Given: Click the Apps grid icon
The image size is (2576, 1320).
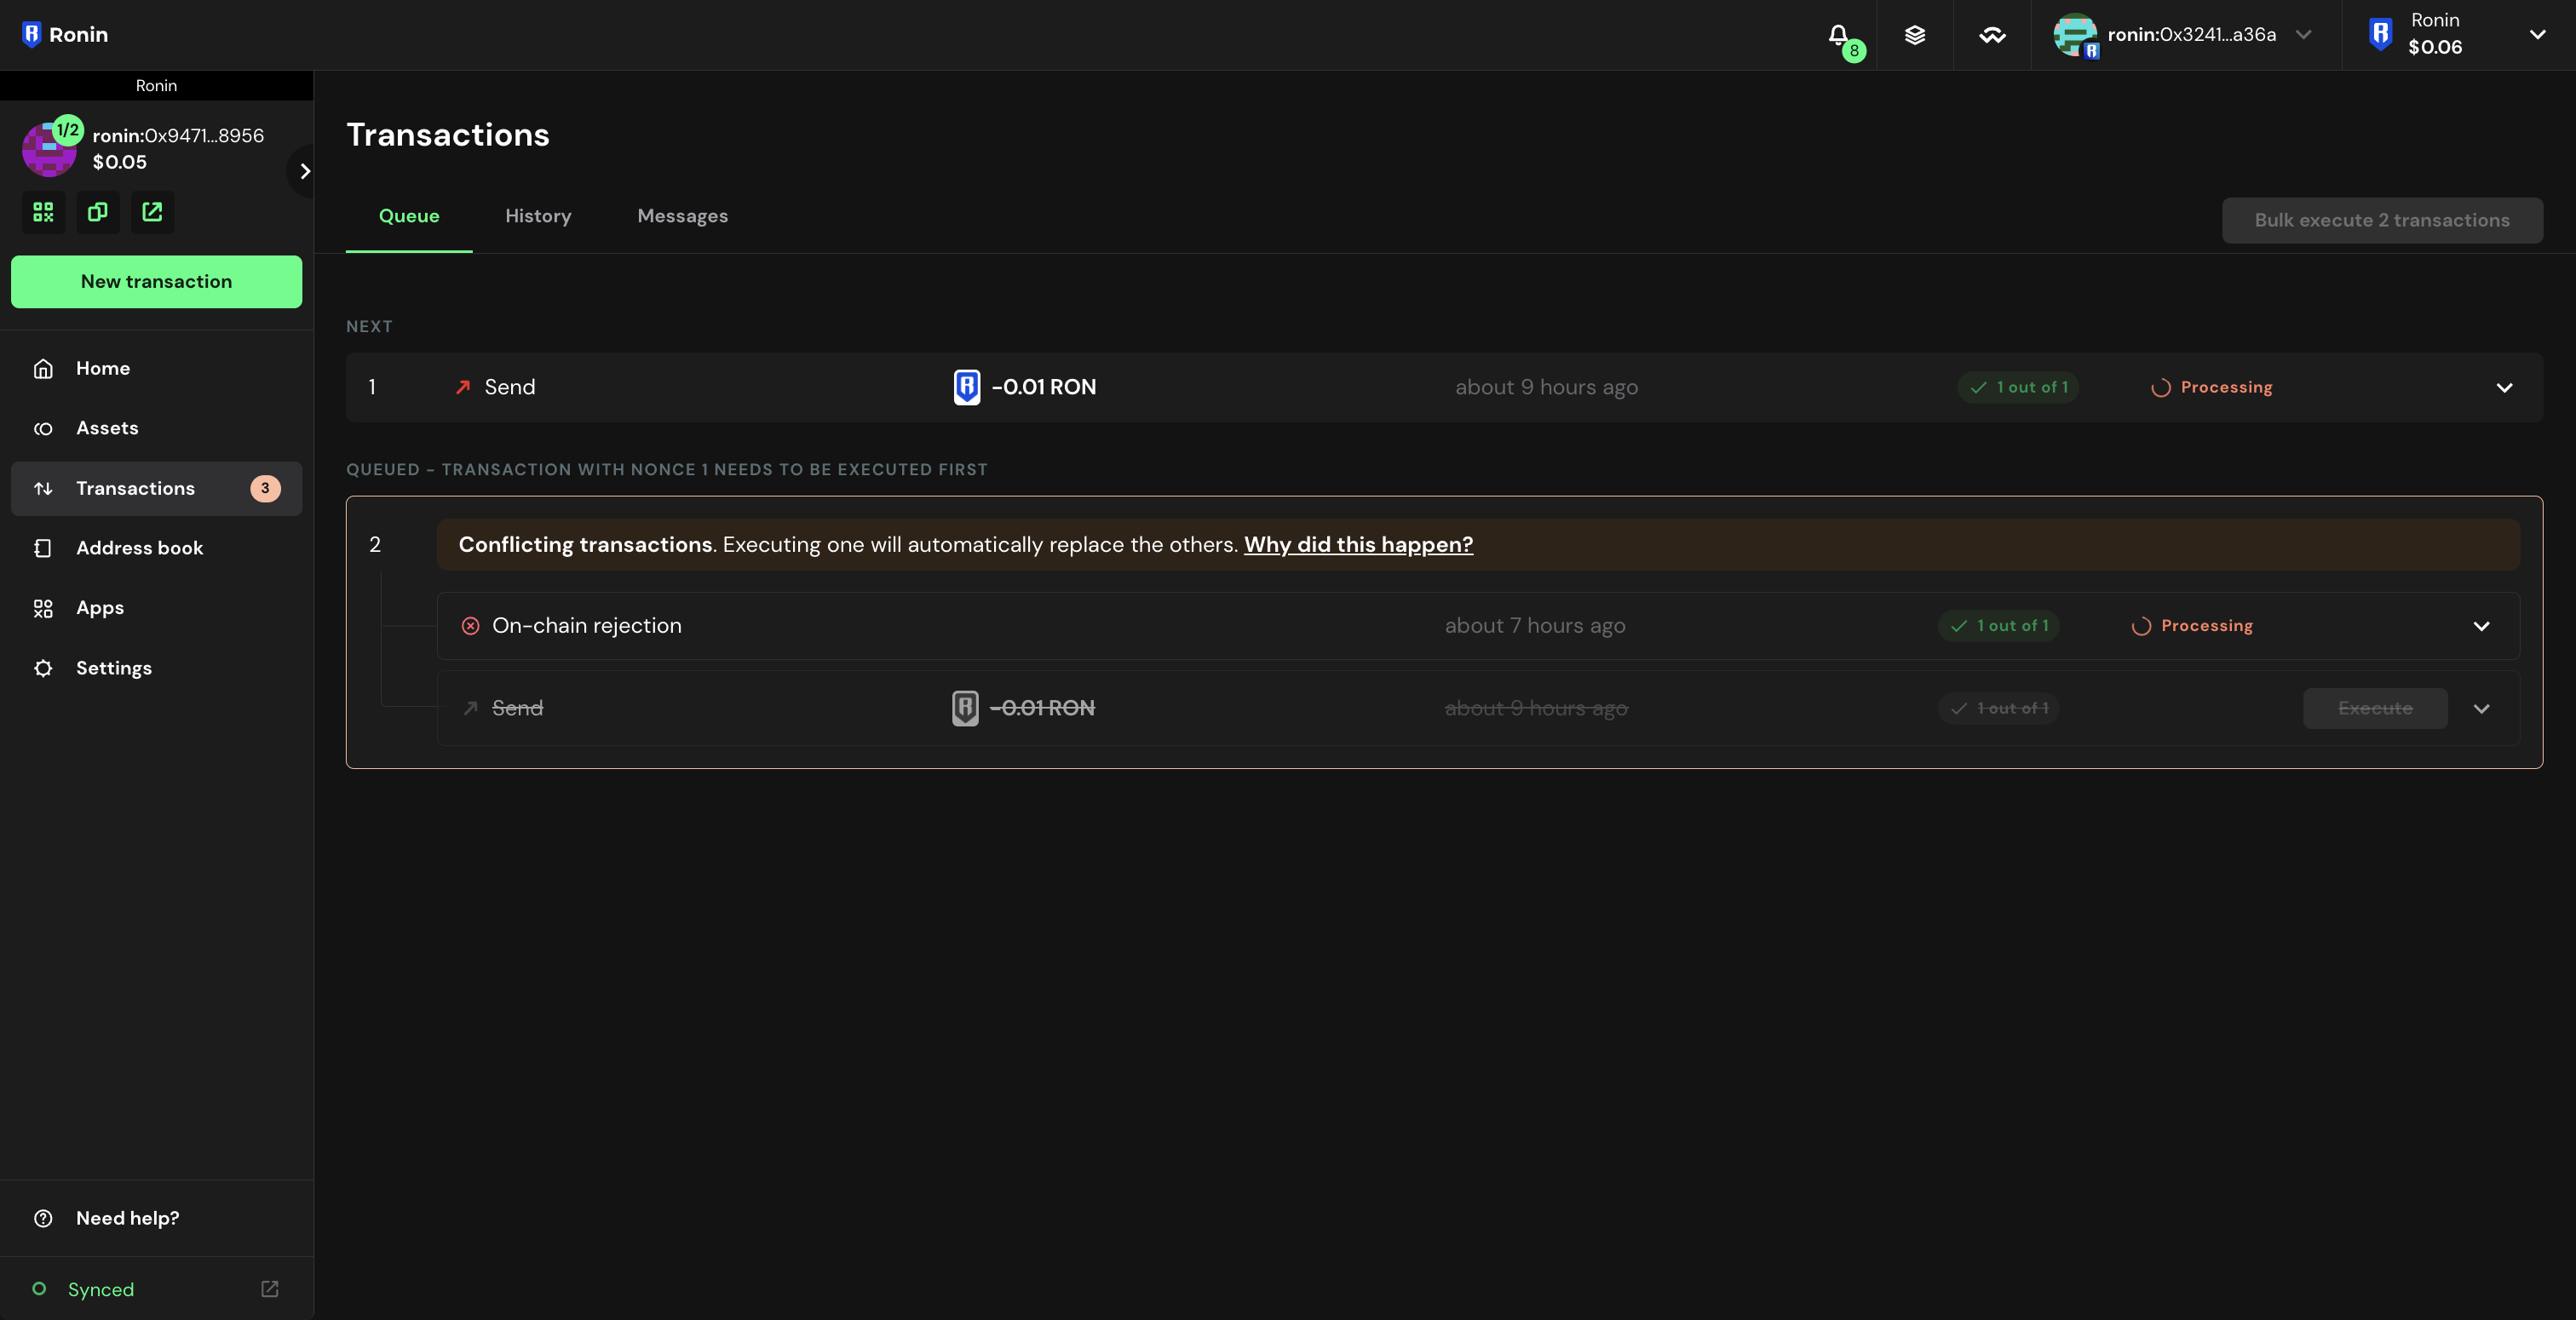Looking at the screenshot, I should tap(43, 608).
